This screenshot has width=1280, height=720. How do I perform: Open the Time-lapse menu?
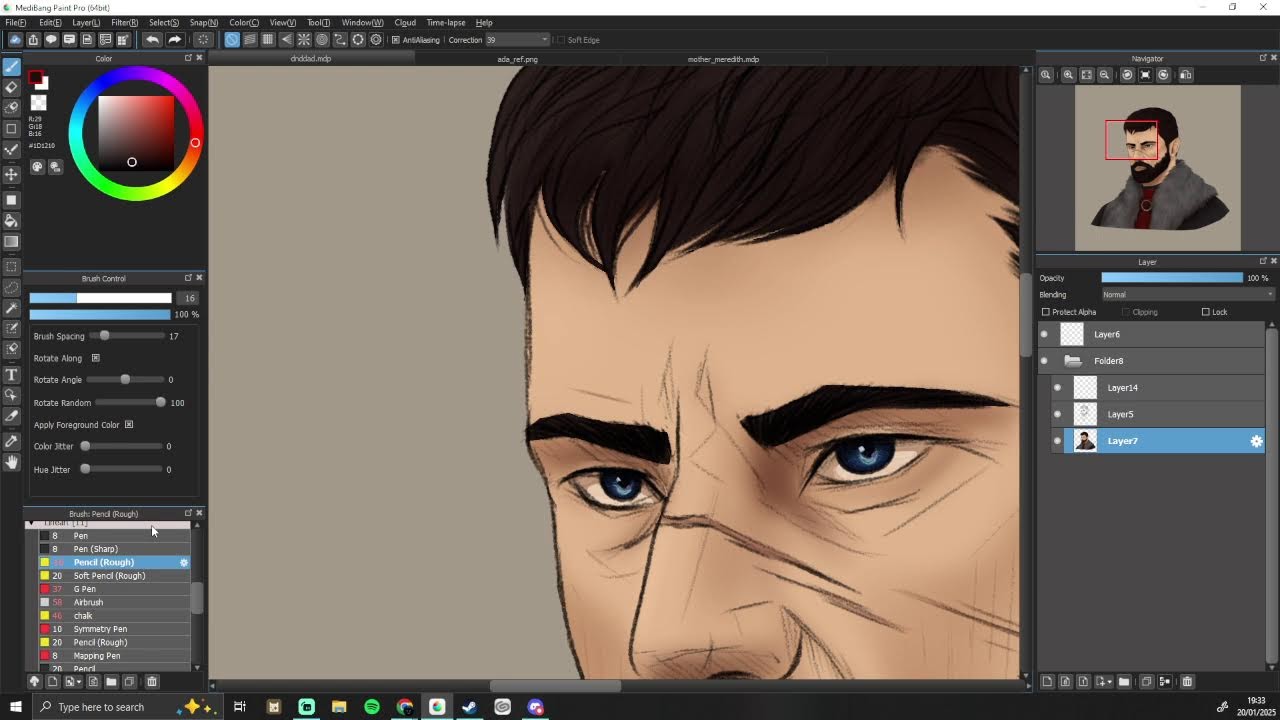tap(446, 22)
